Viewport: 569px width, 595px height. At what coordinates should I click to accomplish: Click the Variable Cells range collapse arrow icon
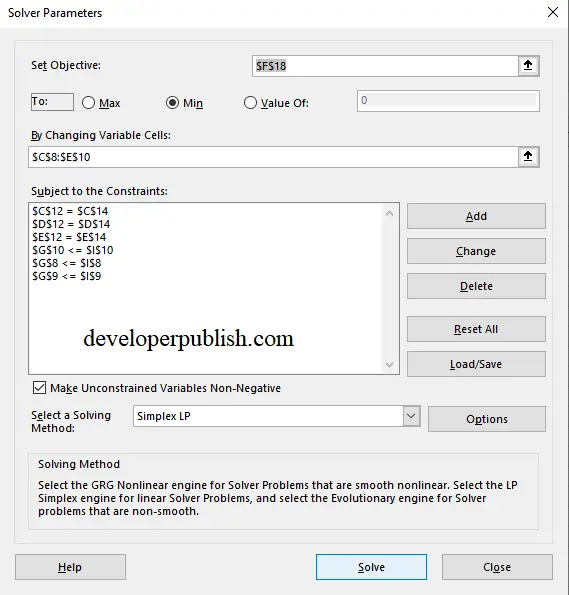pyautogui.click(x=528, y=157)
